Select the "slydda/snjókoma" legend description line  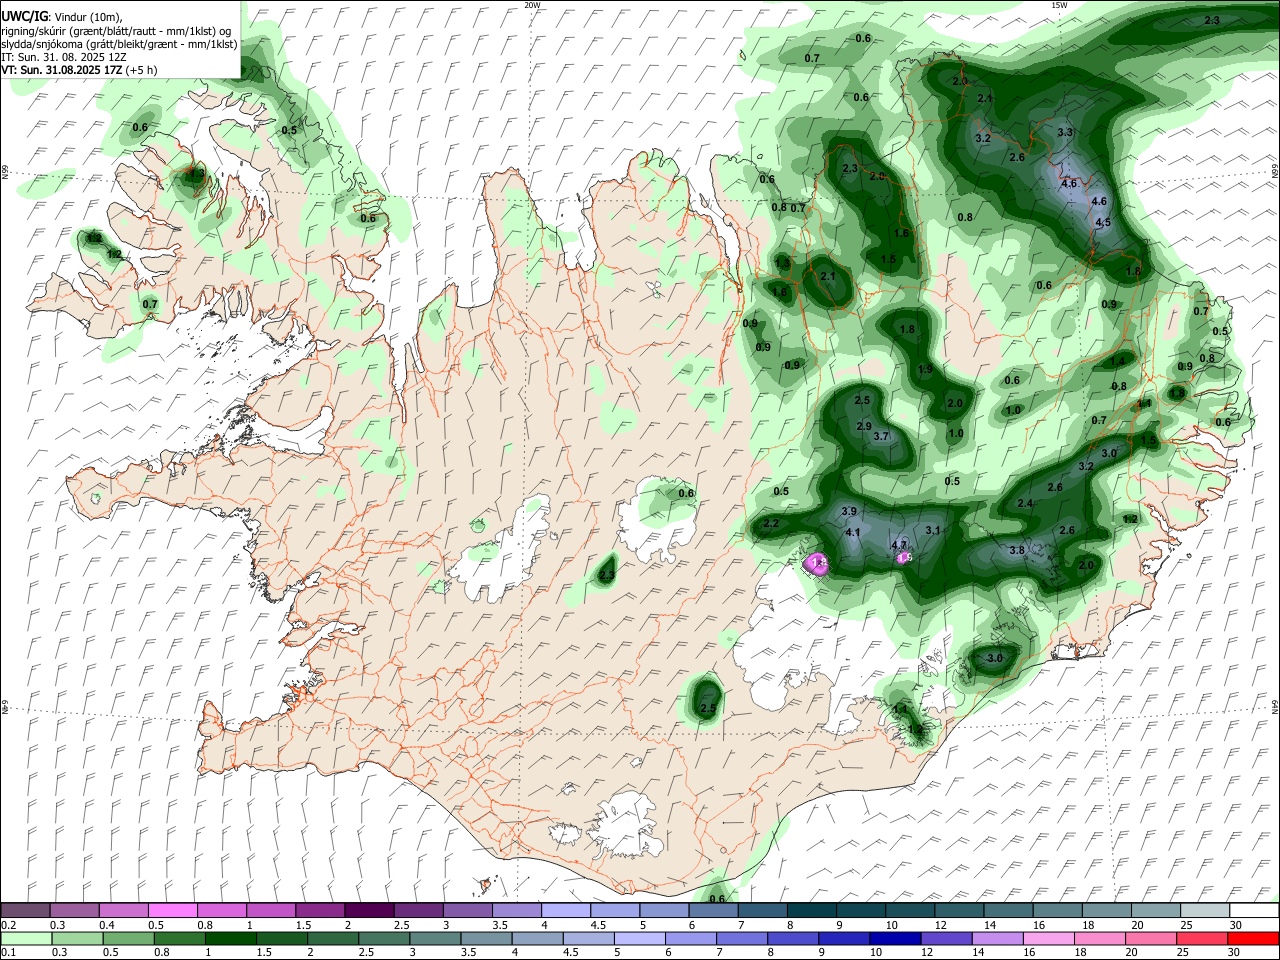pyautogui.click(x=119, y=44)
